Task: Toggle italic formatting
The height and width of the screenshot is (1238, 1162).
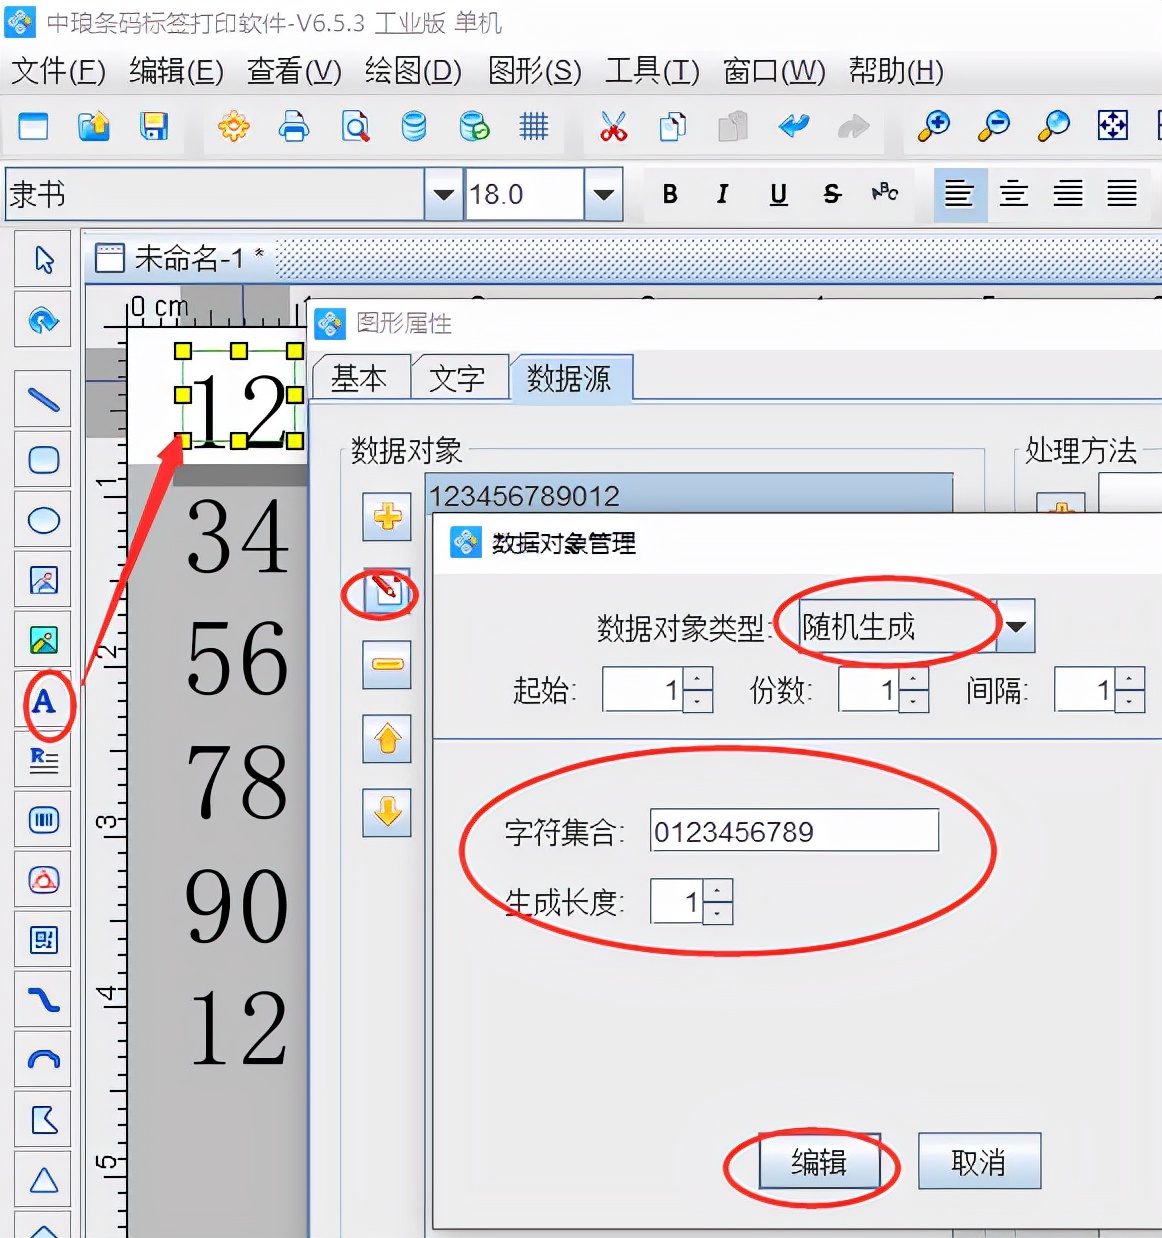Action: [x=722, y=194]
